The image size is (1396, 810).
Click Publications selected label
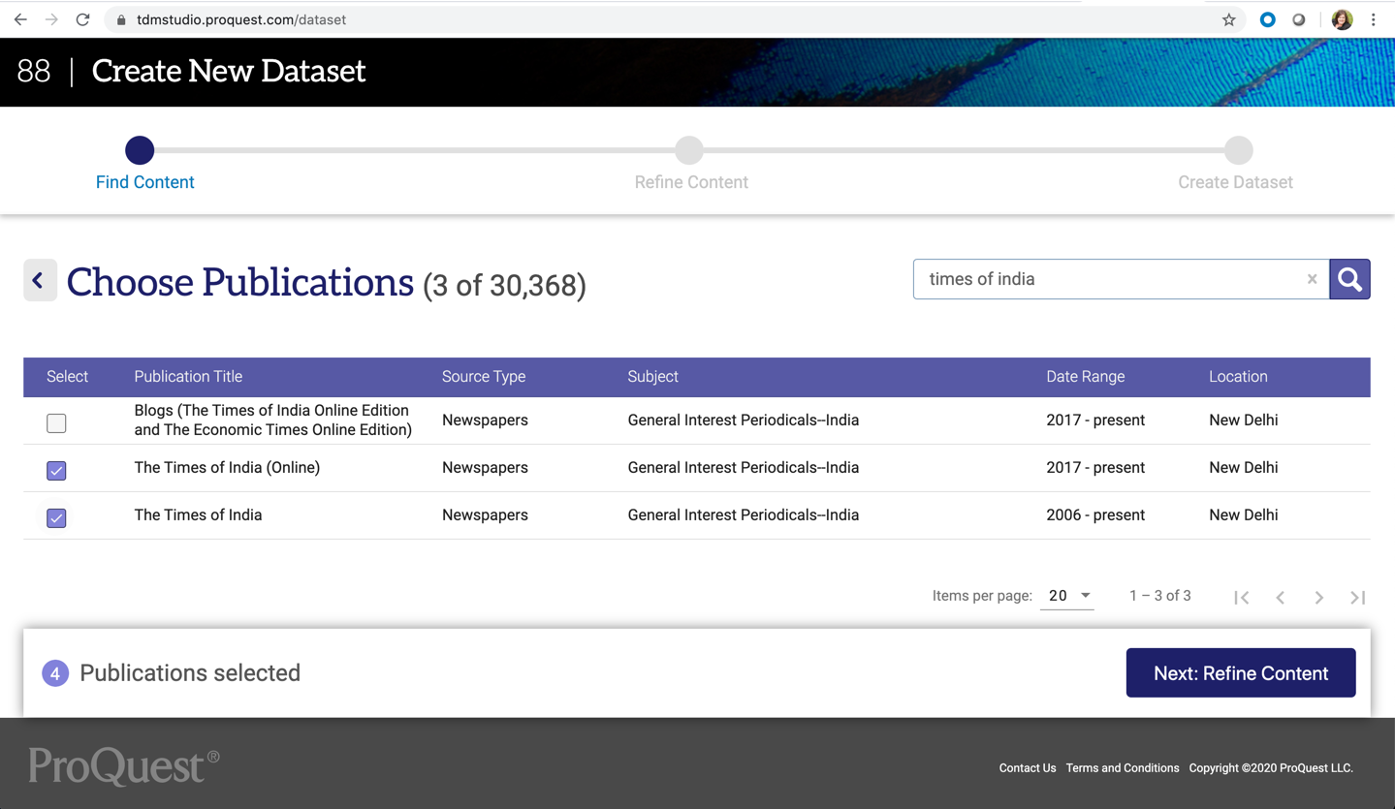coord(190,673)
